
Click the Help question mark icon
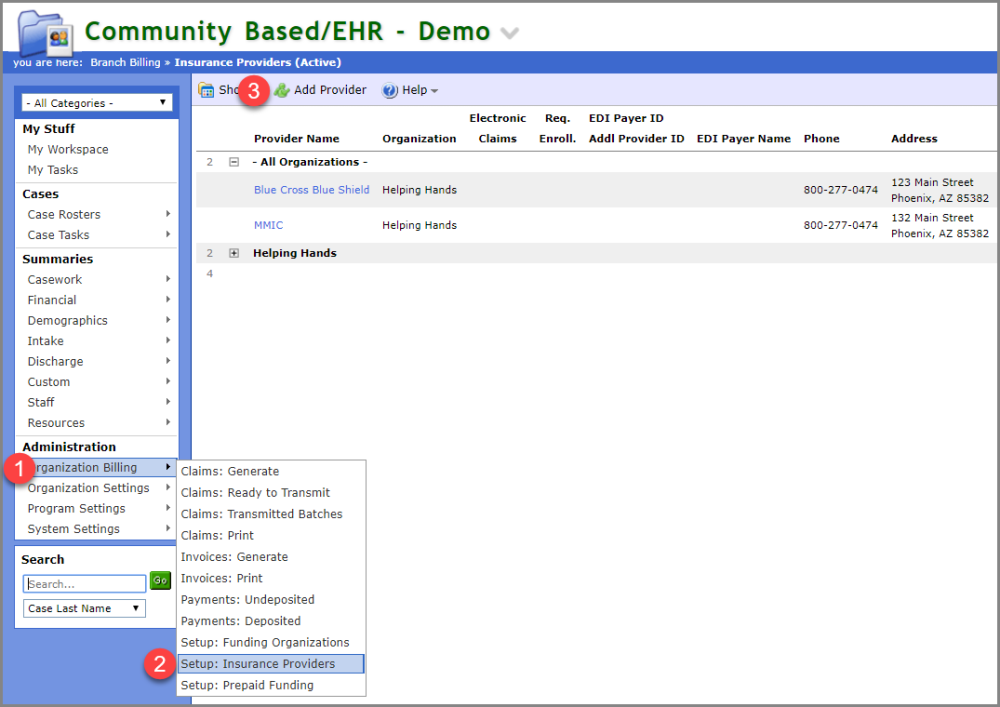click(390, 91)
